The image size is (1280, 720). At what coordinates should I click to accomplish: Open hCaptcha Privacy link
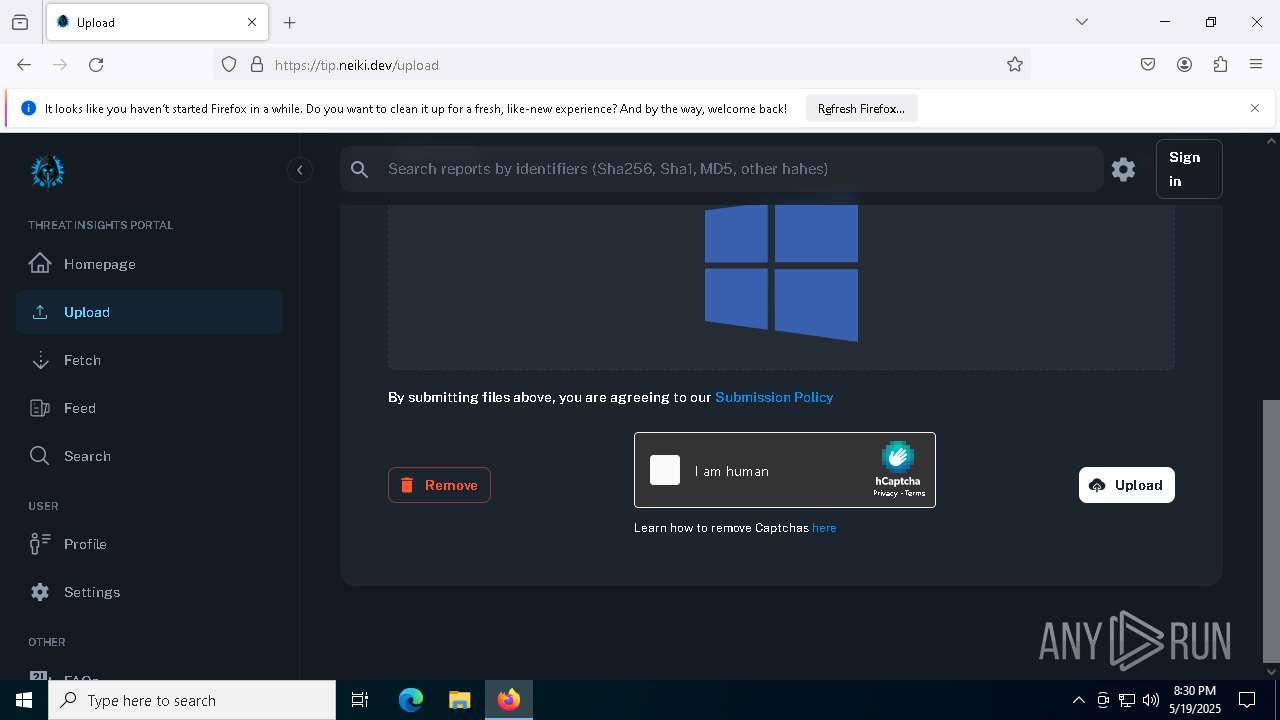click(884, 493)
